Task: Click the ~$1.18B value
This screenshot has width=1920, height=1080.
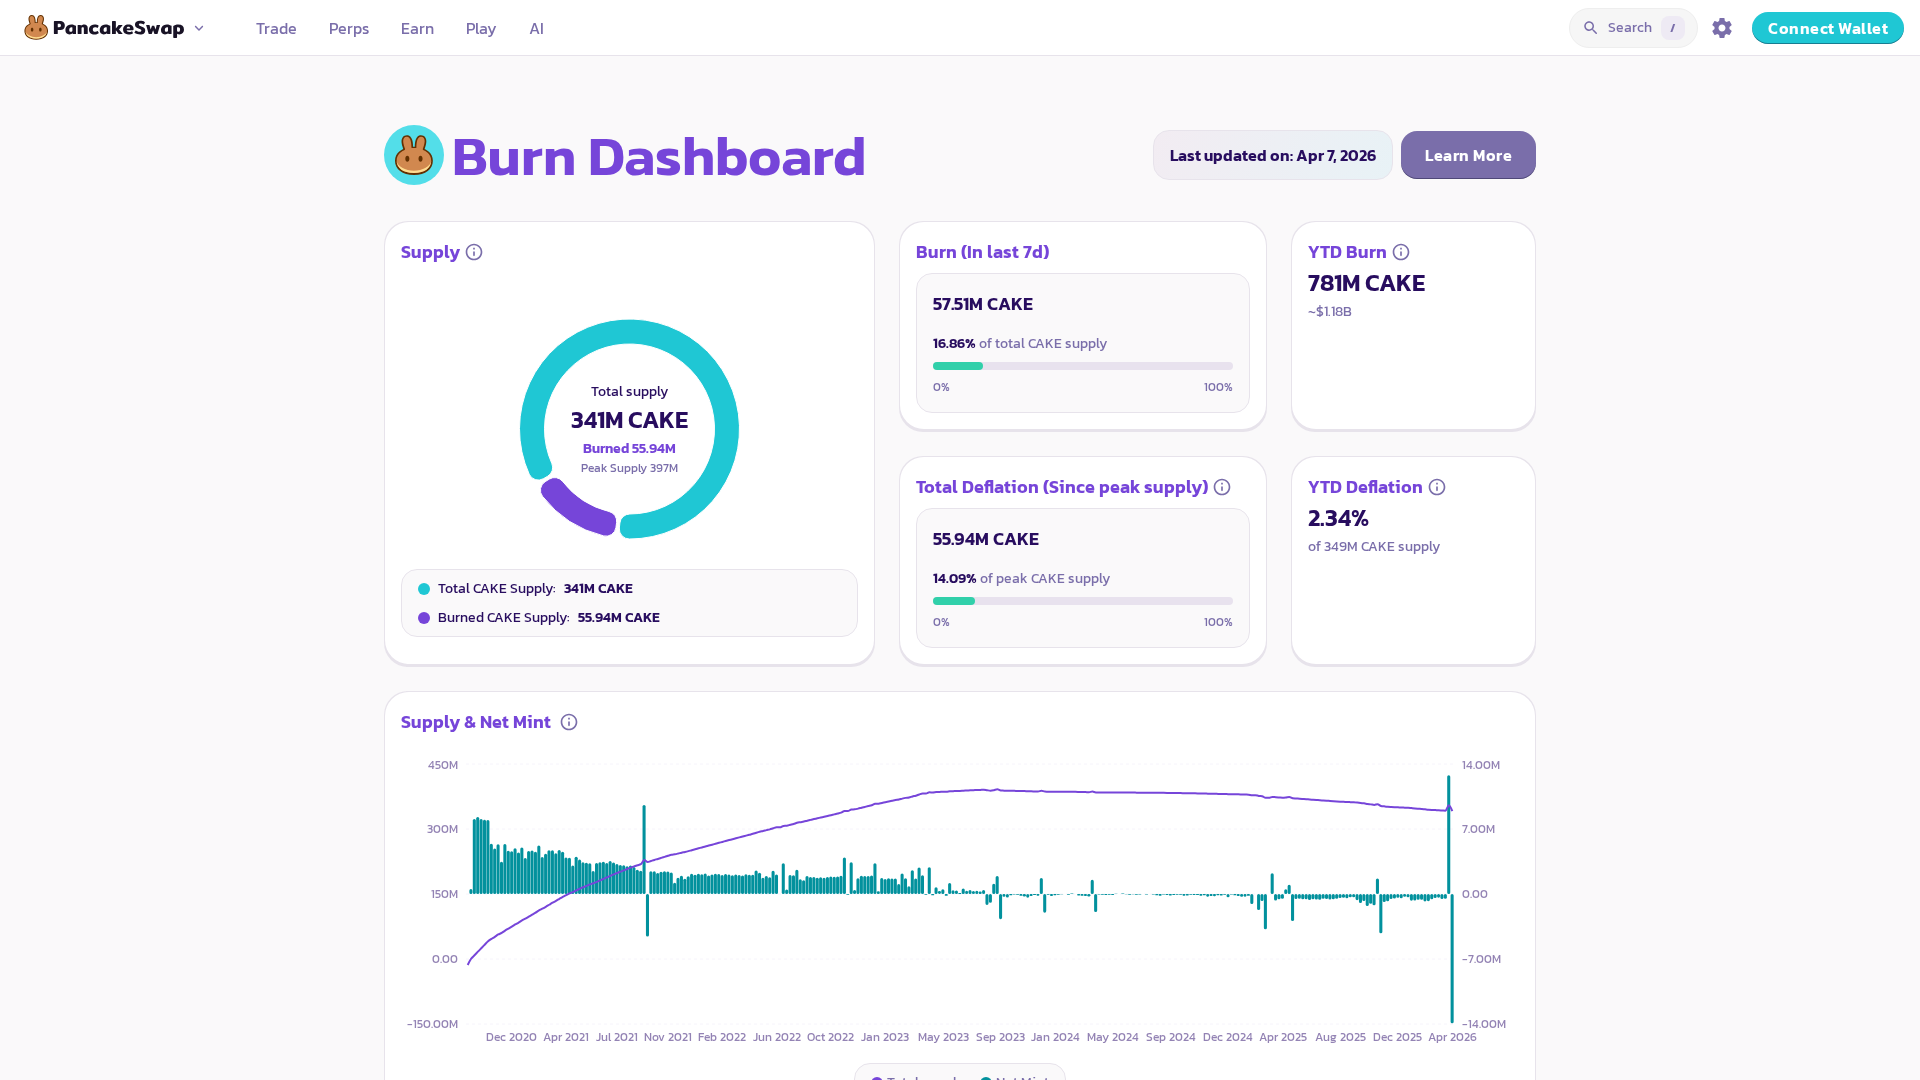Action: pyautogui.click(x=1330, y=312)
